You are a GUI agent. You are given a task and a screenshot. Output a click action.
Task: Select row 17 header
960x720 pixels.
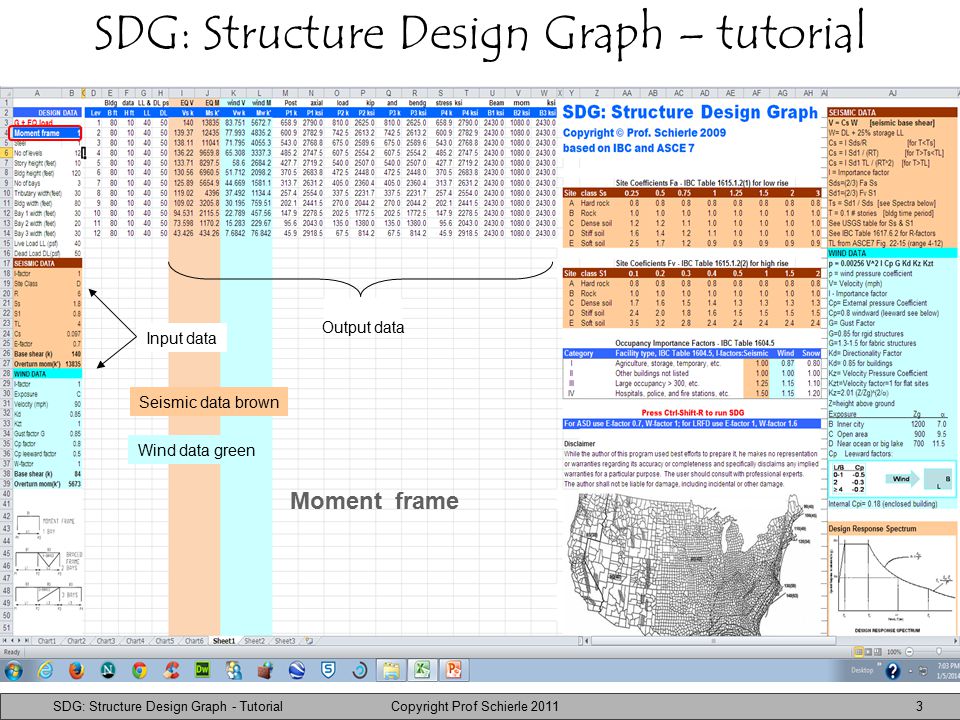[x=6, y=263]
